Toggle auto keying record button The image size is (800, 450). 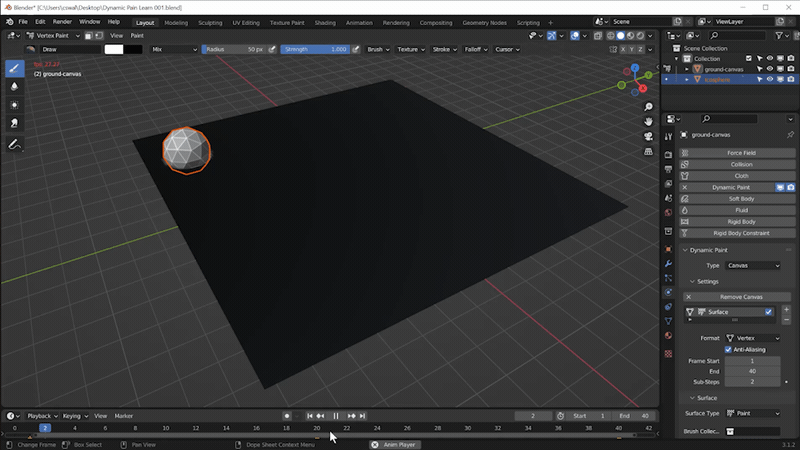point(287,416)
